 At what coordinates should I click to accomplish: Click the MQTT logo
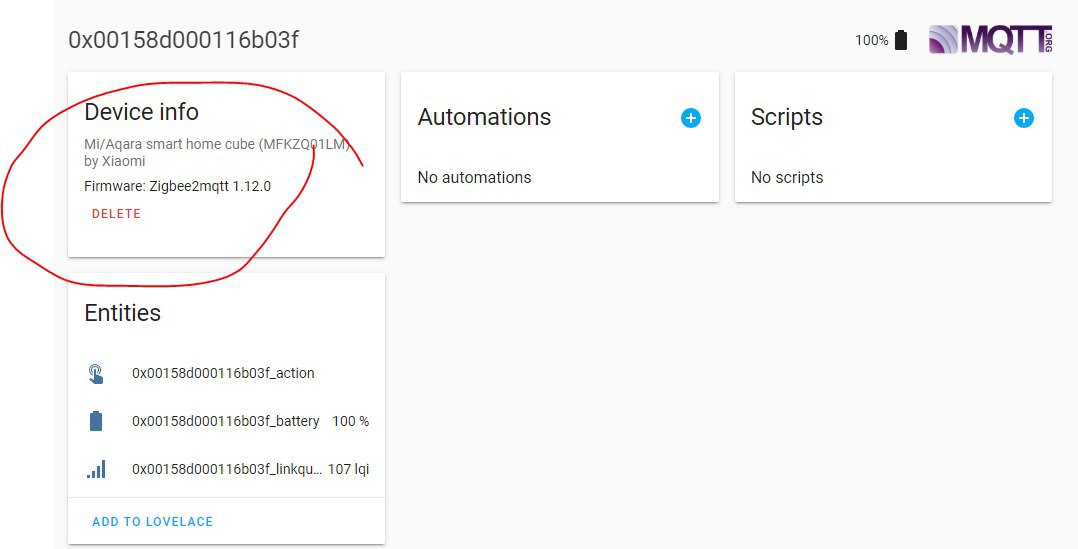coord(990,40)
